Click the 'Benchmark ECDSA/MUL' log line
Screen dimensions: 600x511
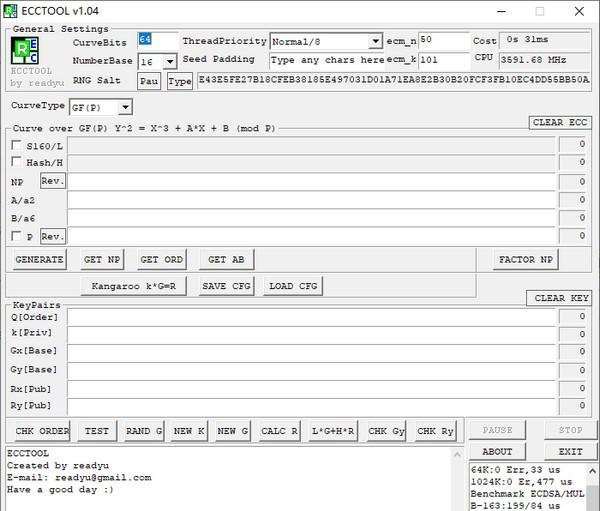(x=527, y=494)
